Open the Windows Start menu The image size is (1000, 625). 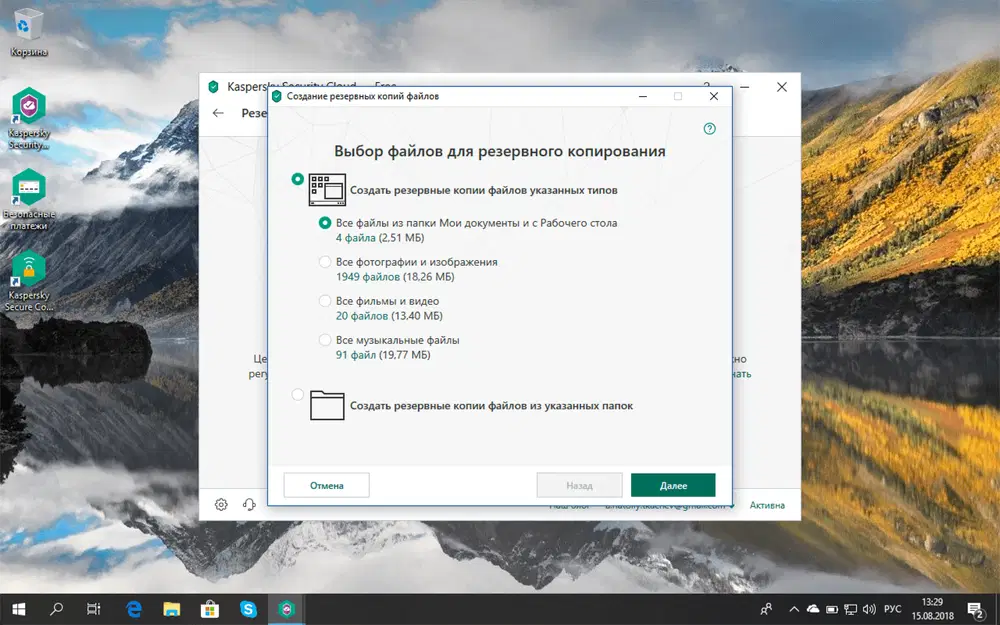tap(16, 608)
